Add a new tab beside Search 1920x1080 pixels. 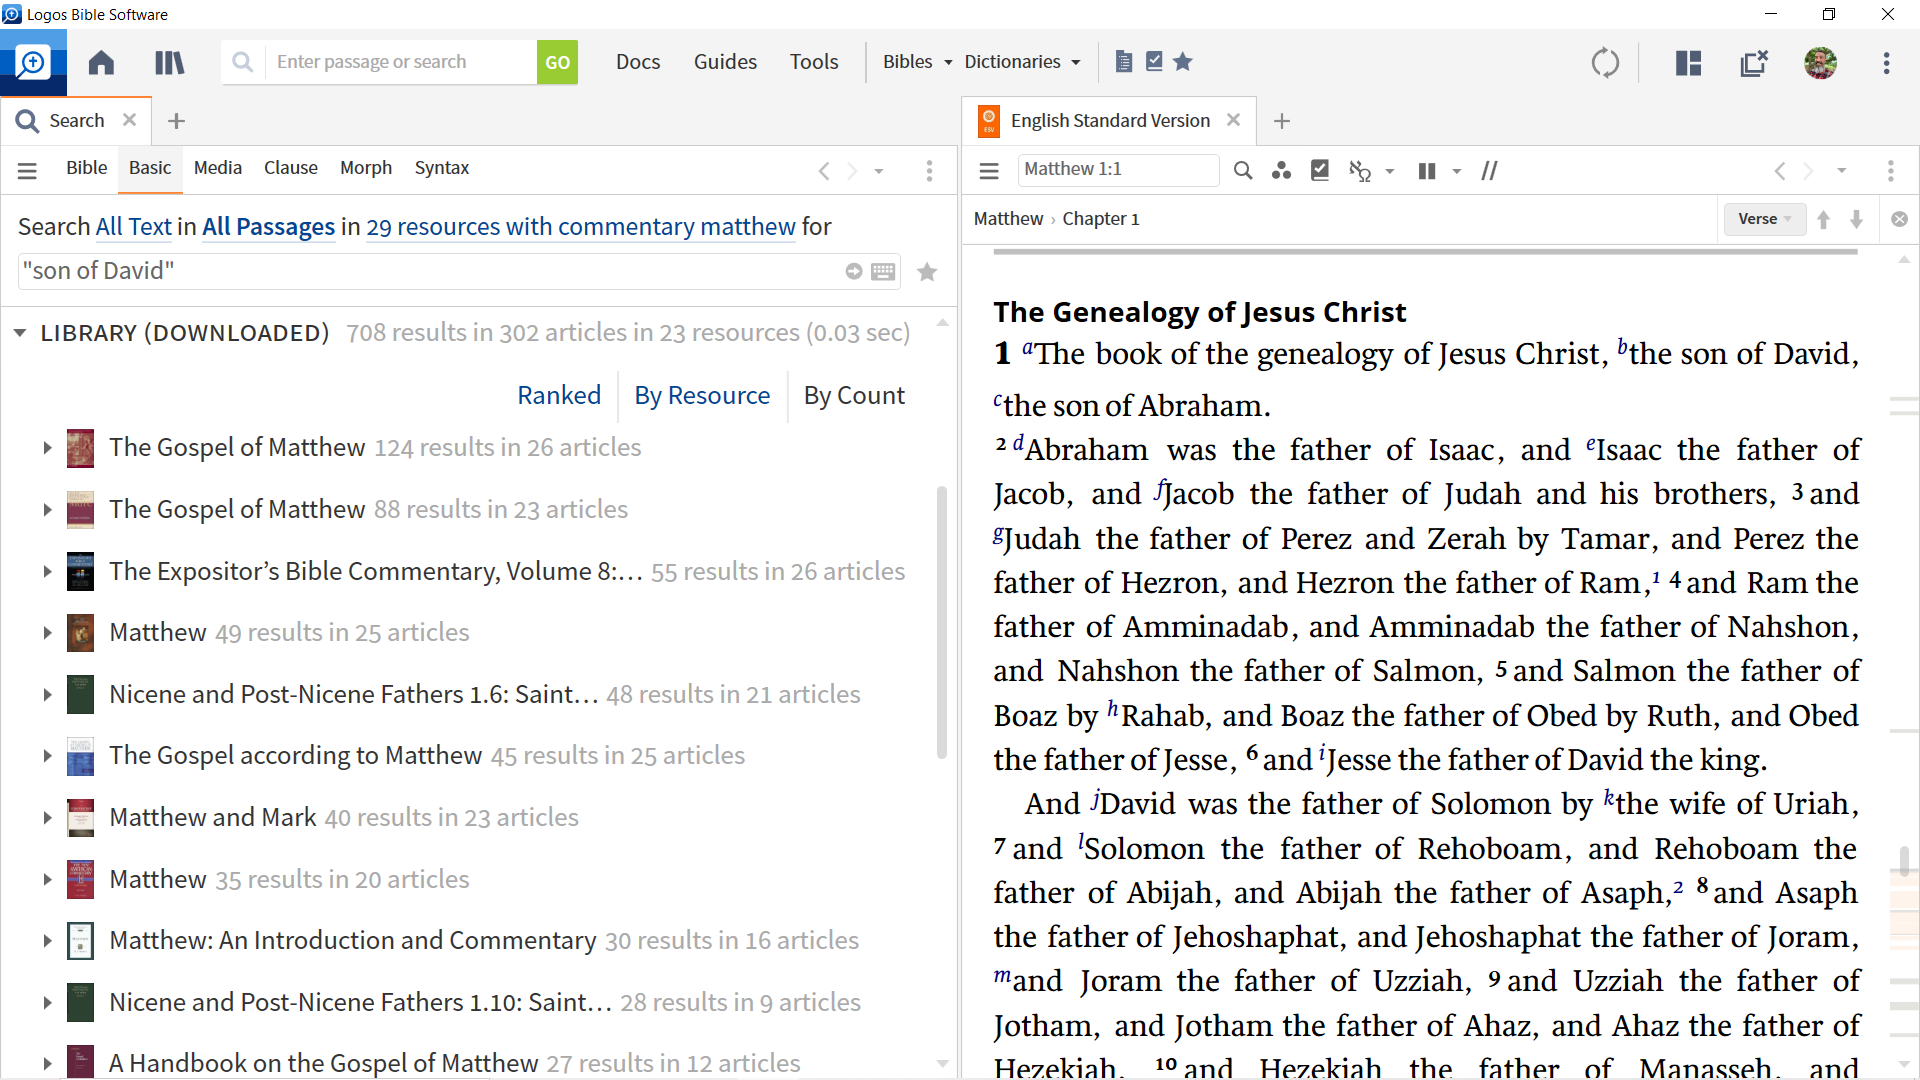[x=176, y=121]
